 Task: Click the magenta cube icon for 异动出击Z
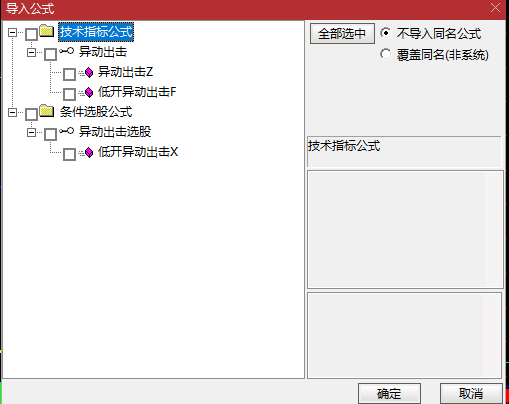pos(89,72)
